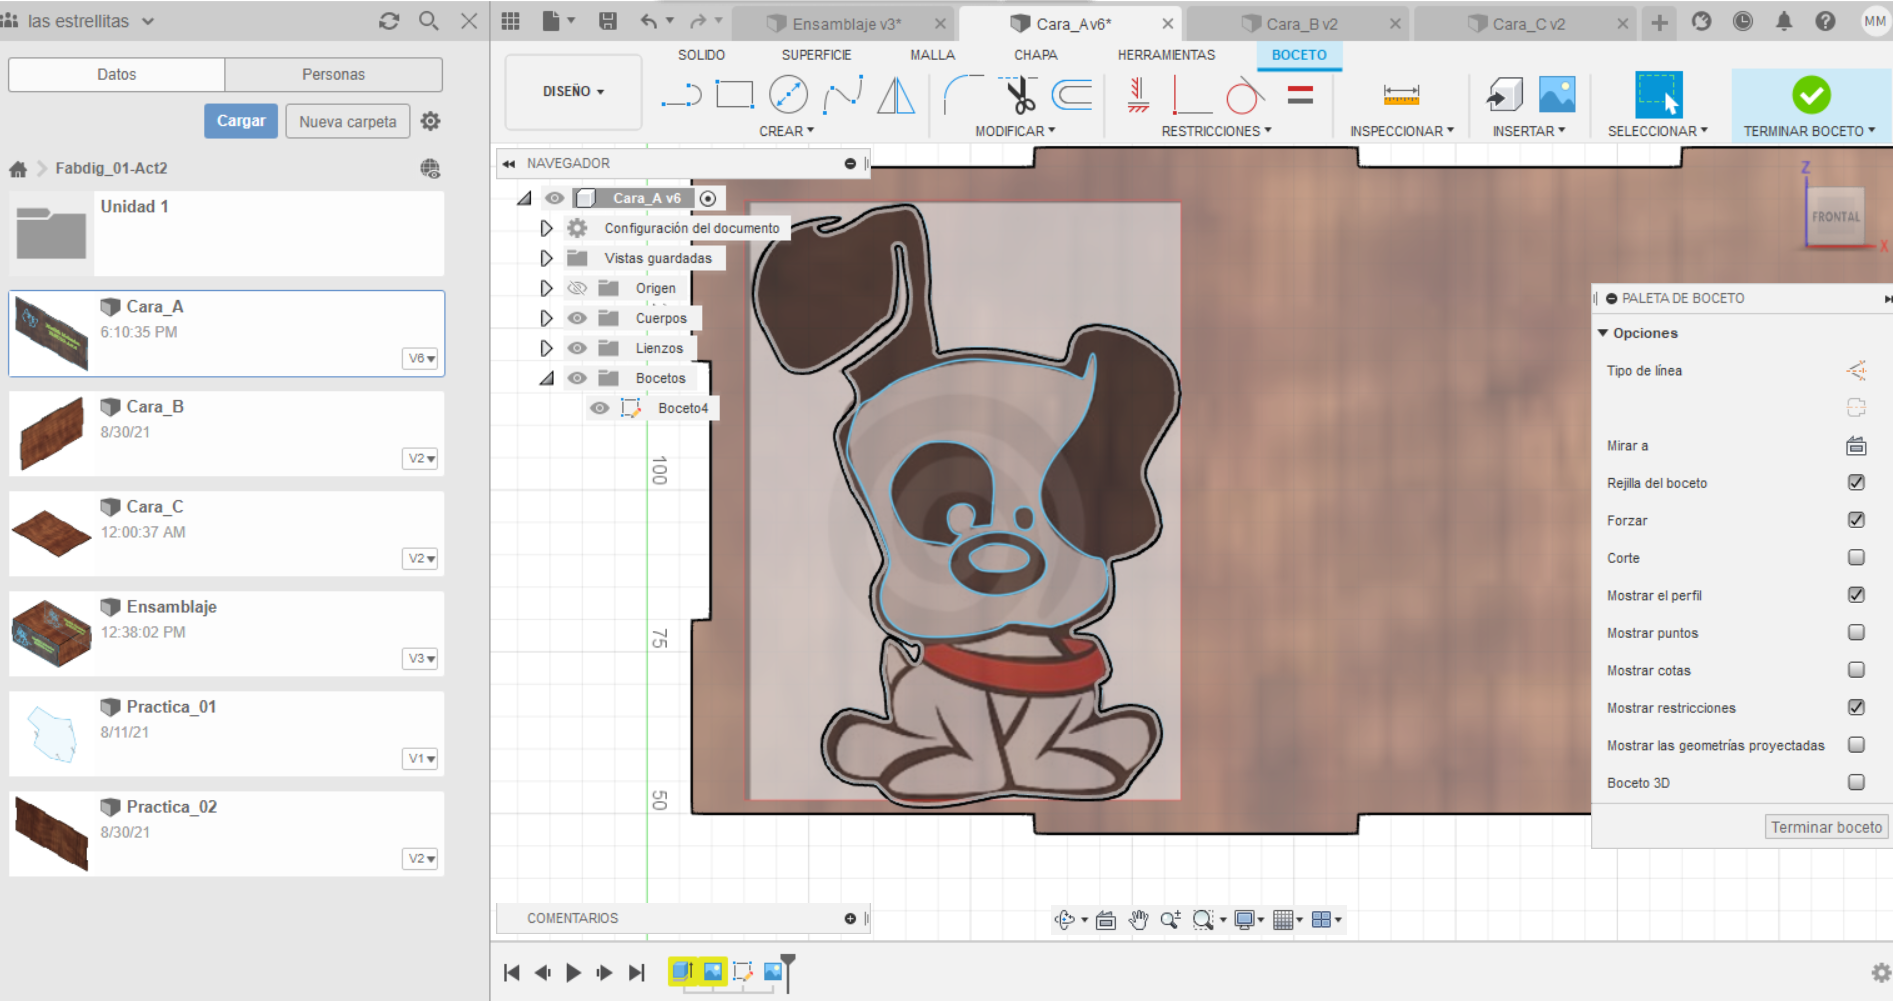Open the Sketch Dimension tool
This screenshot has height=1001, width=1893.
tap(1401, 95)
